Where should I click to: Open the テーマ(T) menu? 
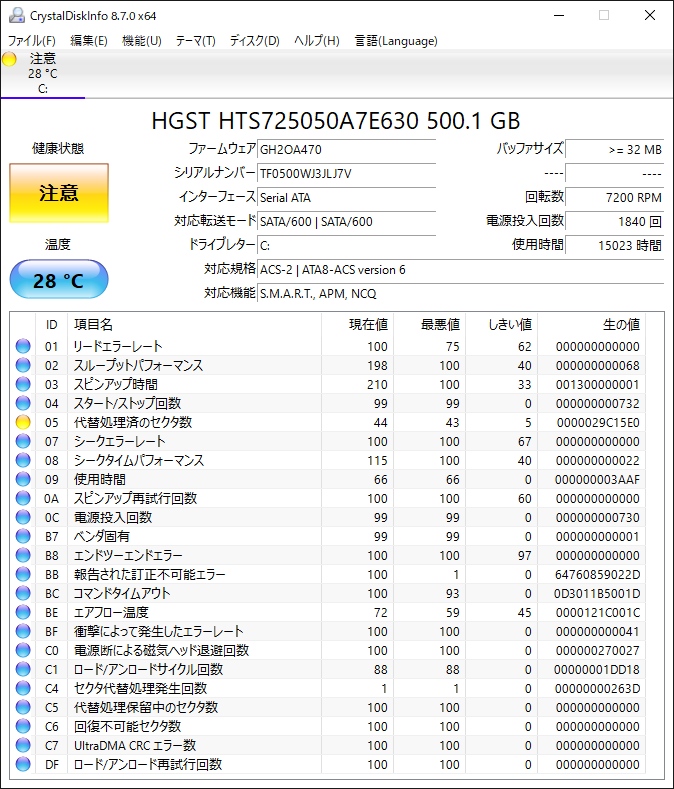click(x=195, y=41)
